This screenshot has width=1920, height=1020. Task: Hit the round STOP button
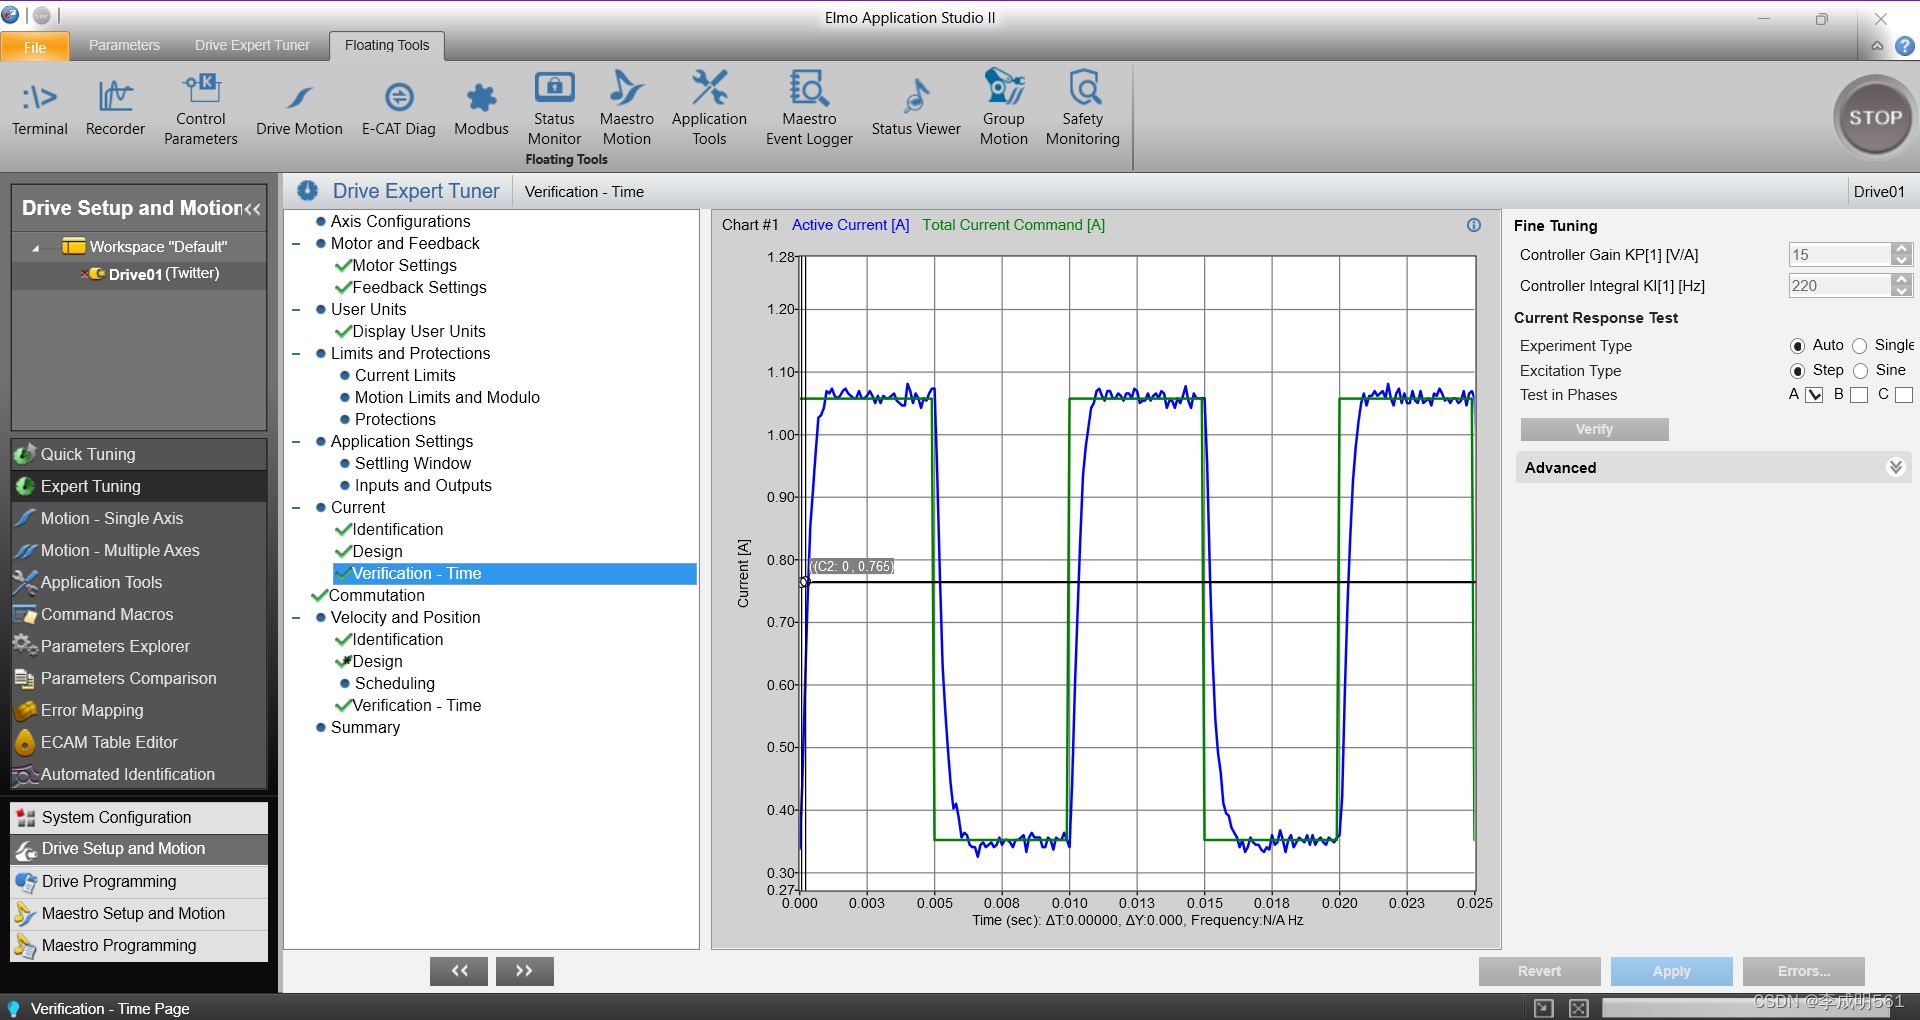[1874, 117]
